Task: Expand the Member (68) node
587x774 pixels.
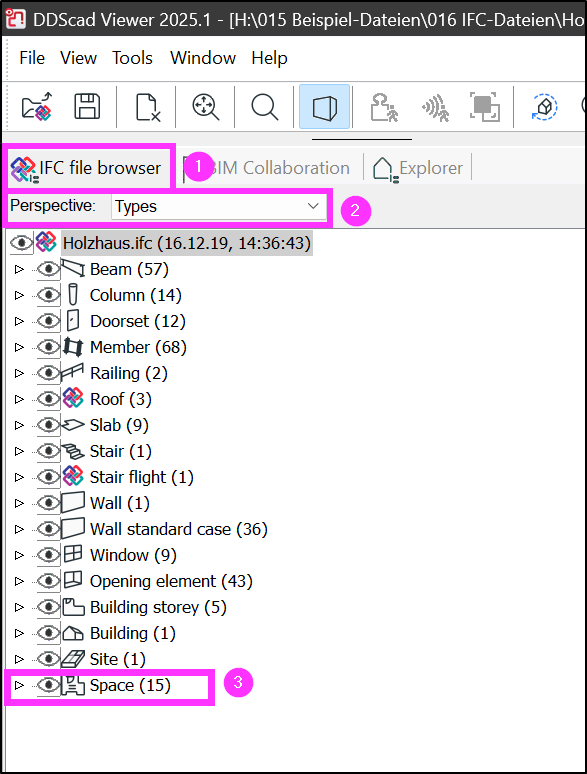Action: pos(19,348)
